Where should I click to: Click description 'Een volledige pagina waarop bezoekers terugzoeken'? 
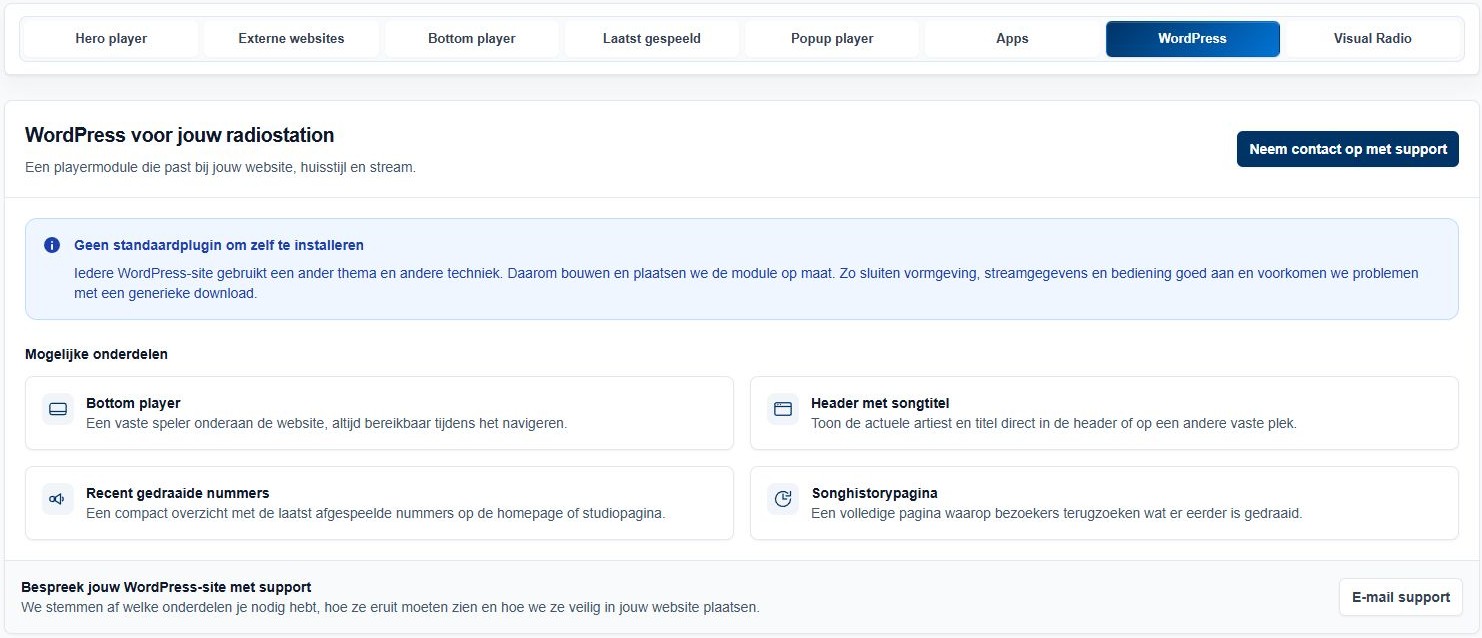pos(1056,513)
